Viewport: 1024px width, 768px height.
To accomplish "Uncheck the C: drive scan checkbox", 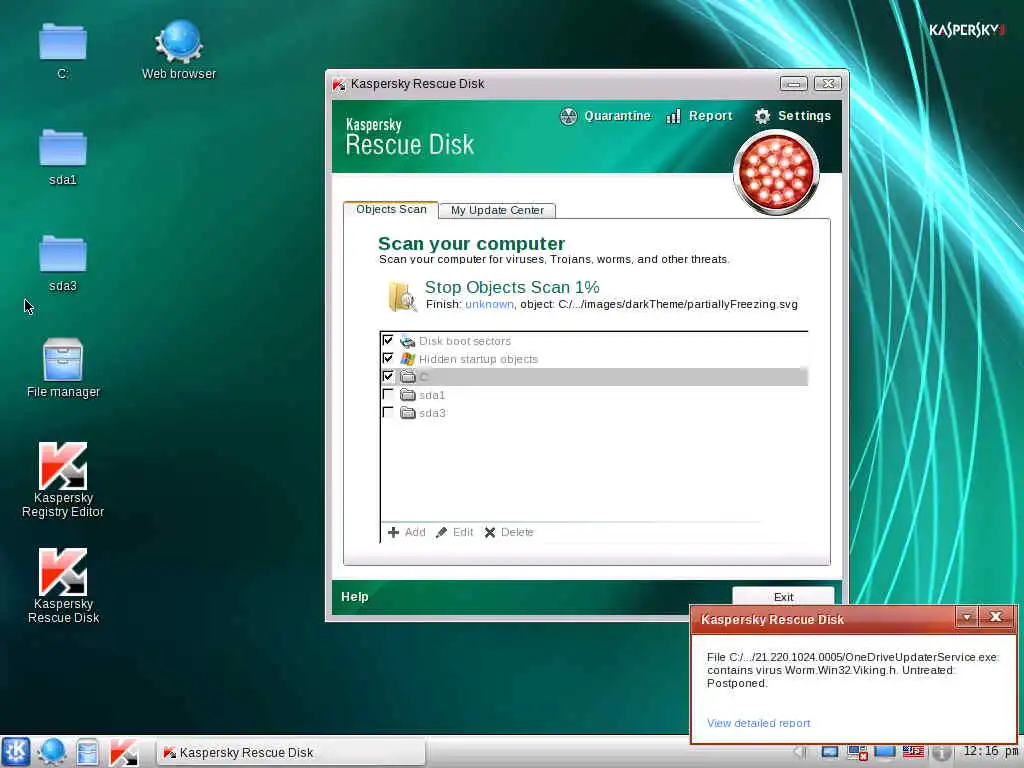I will click(388, 376).
